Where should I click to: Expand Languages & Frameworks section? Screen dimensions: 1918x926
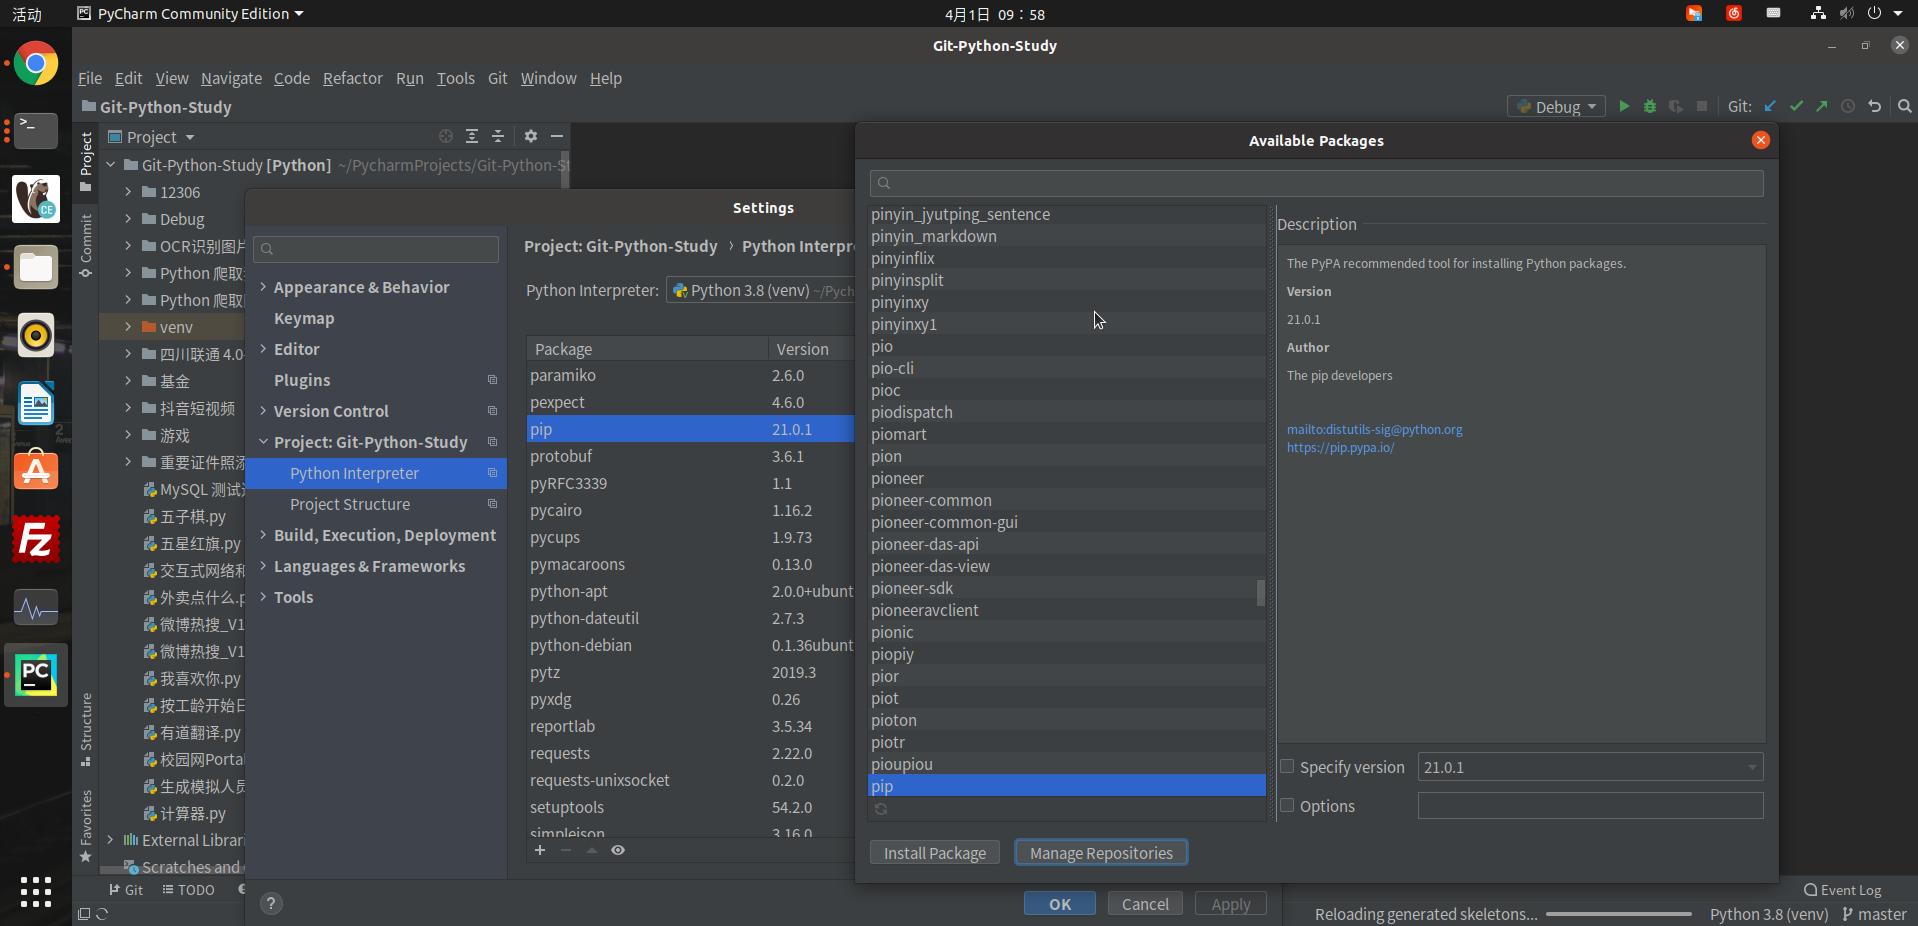(263, 566)
